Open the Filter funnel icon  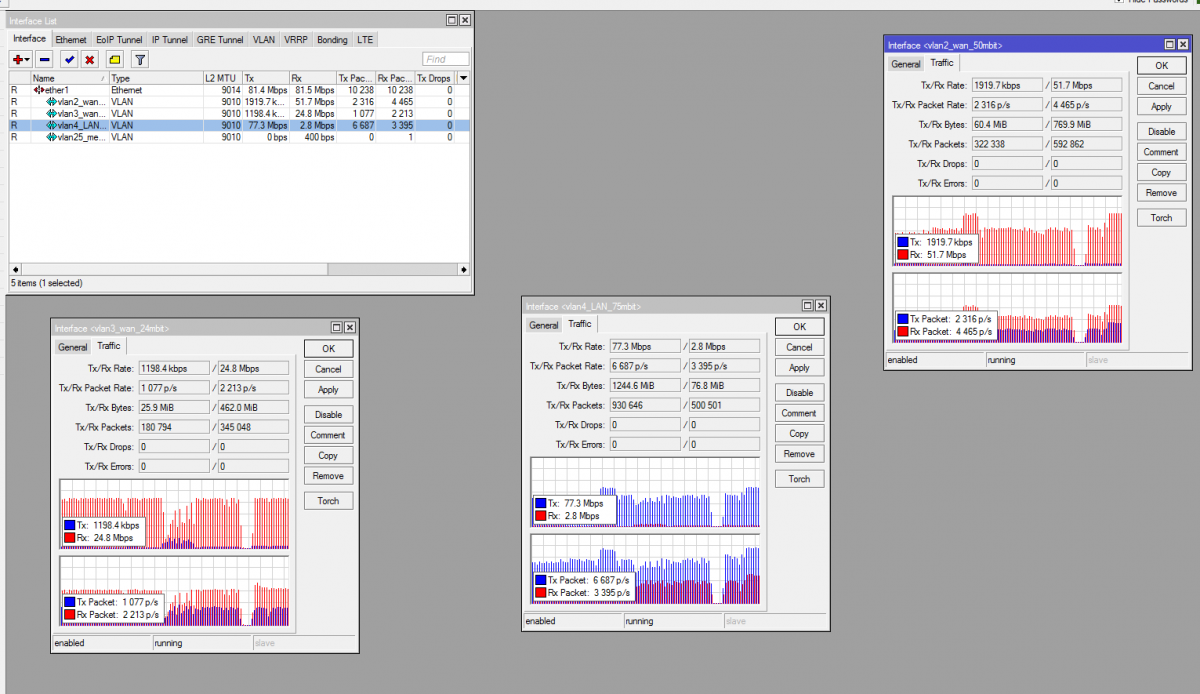pos(140,60)
